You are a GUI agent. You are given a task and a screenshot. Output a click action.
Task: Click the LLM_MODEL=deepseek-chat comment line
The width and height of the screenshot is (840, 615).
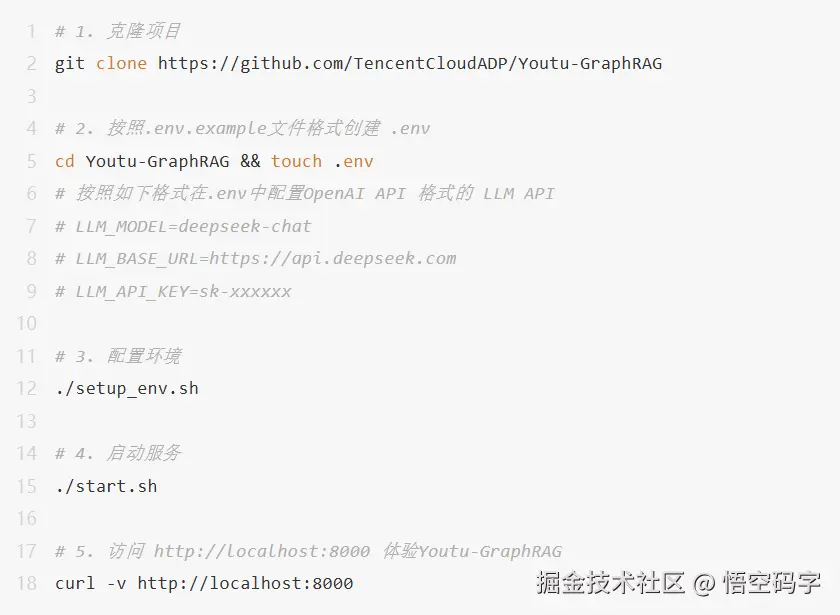pos(183,227)
